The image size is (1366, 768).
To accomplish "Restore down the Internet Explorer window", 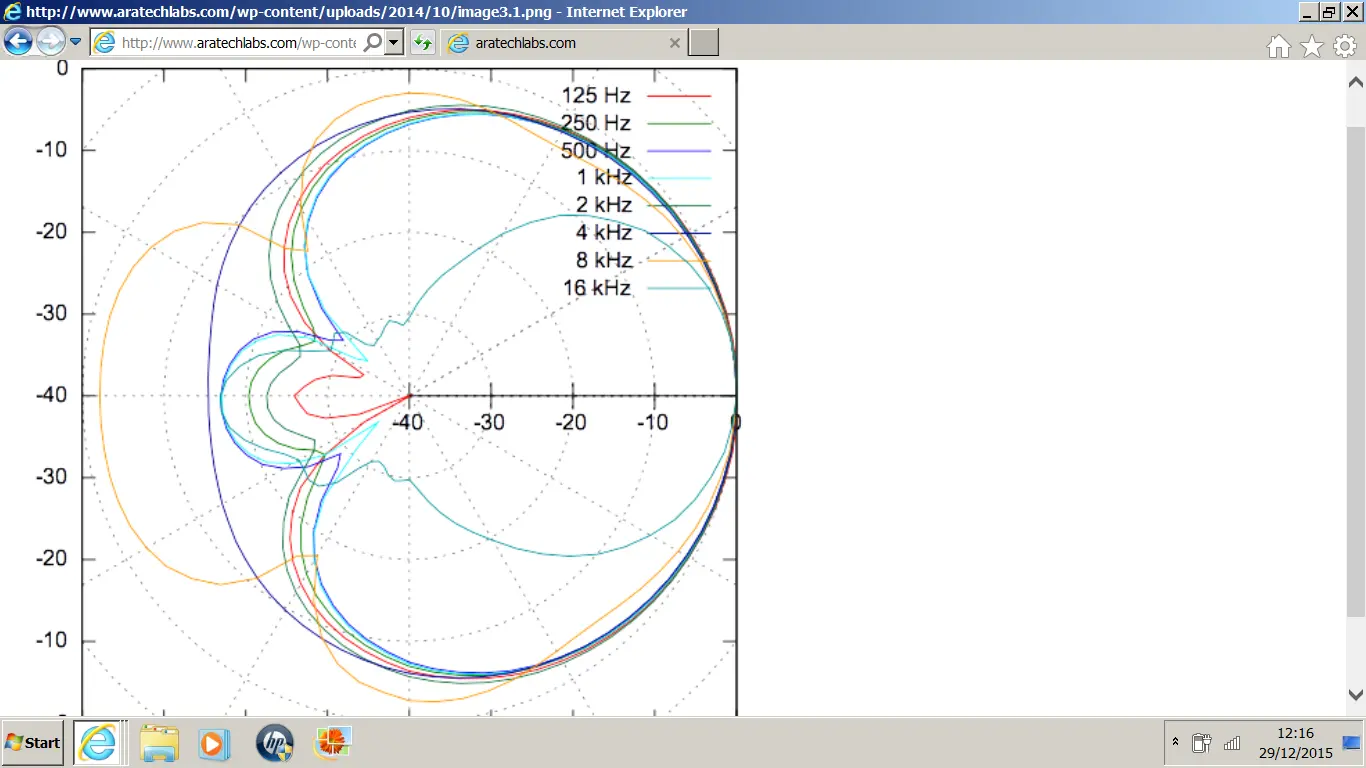I will click(x=1329, y=12).
